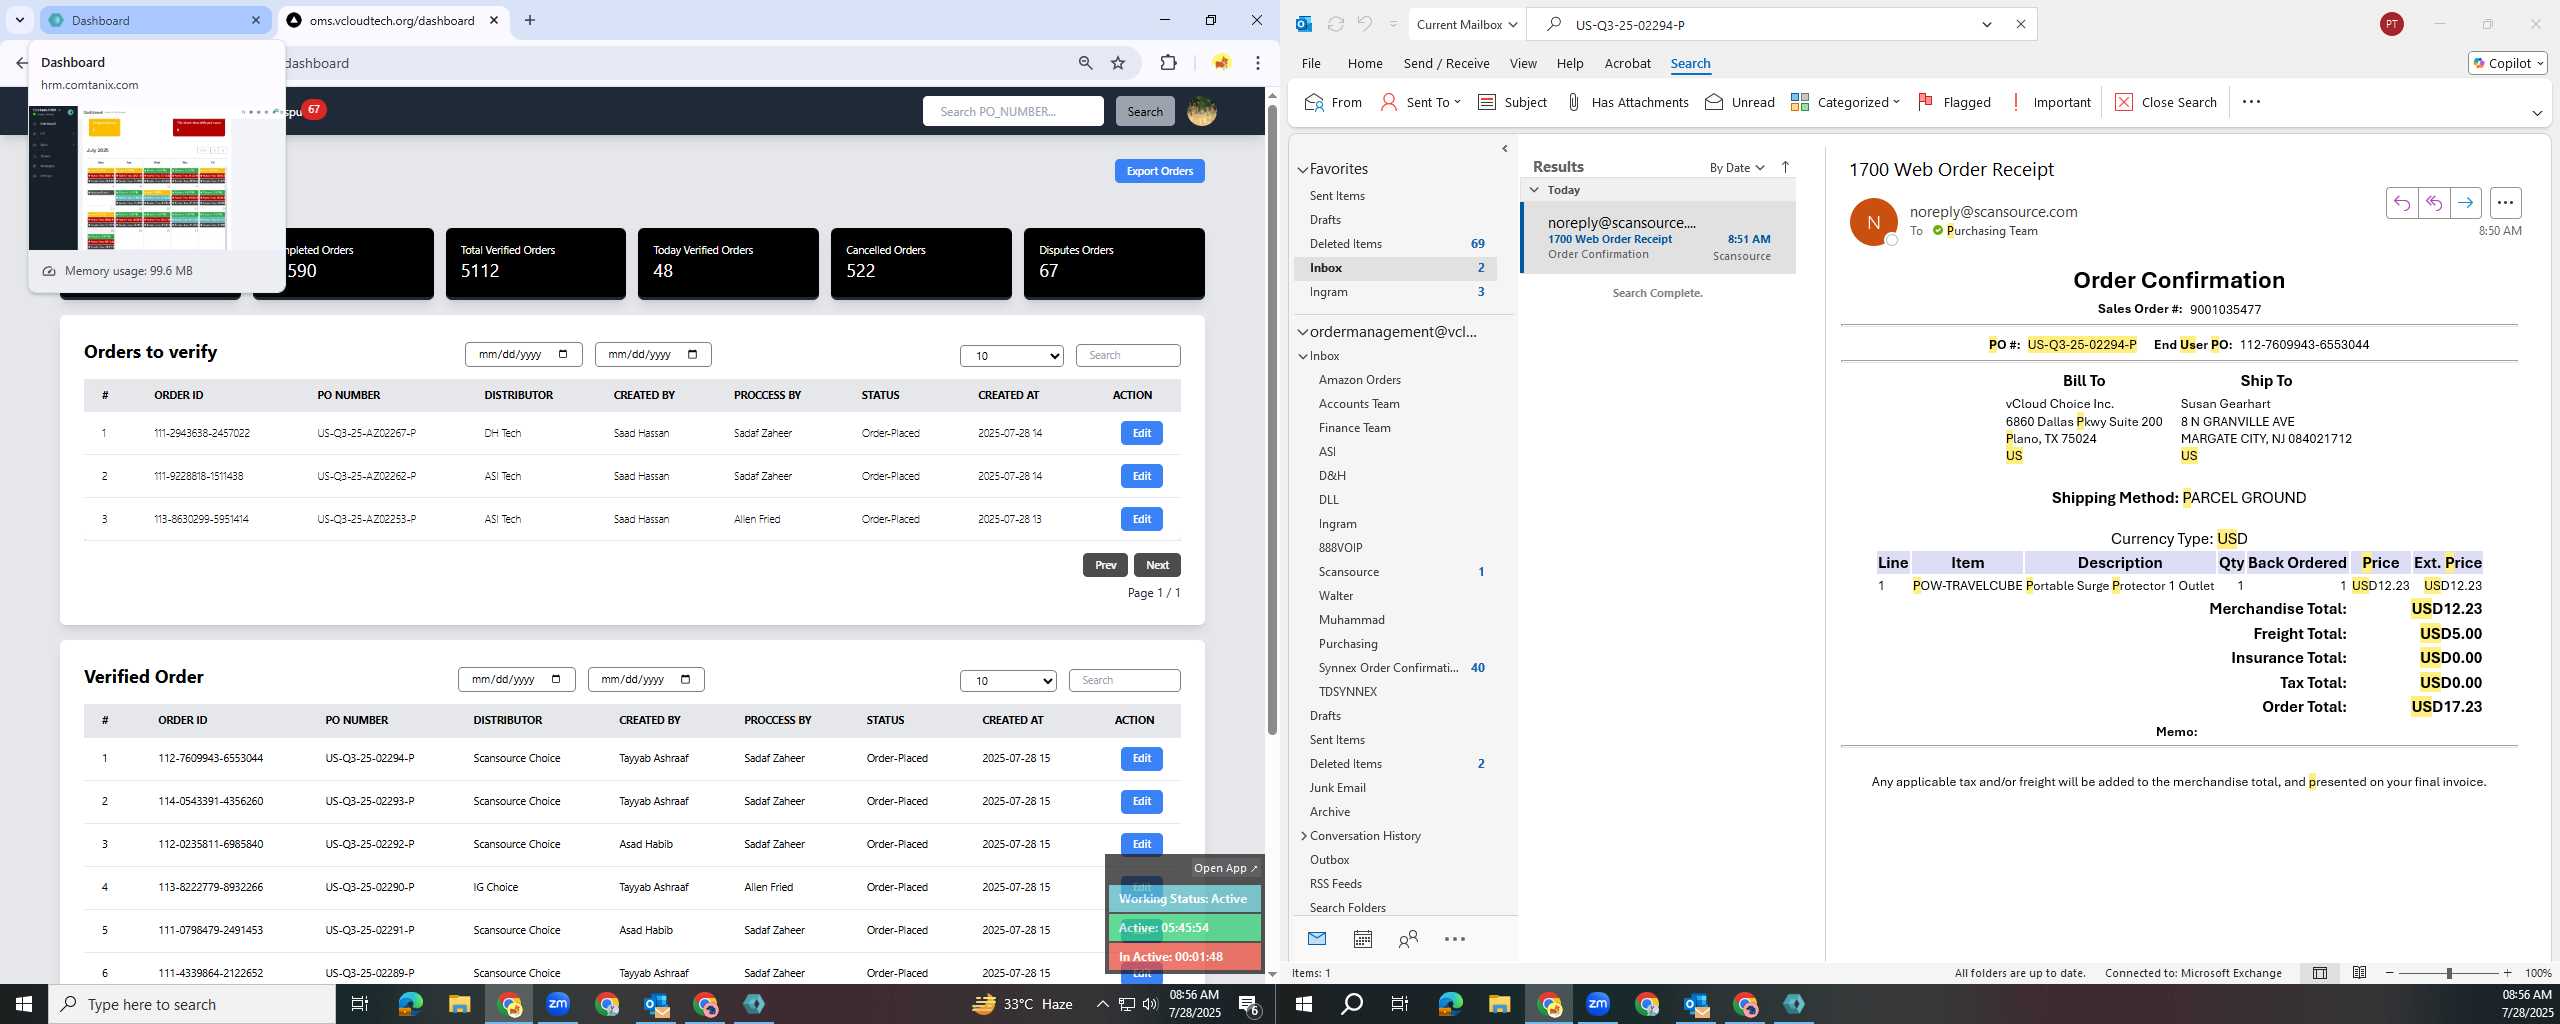Edit verified order US-Q3-25-02293-P
This screenshot has width=2560, height=1024.
tap(1141, 801)
